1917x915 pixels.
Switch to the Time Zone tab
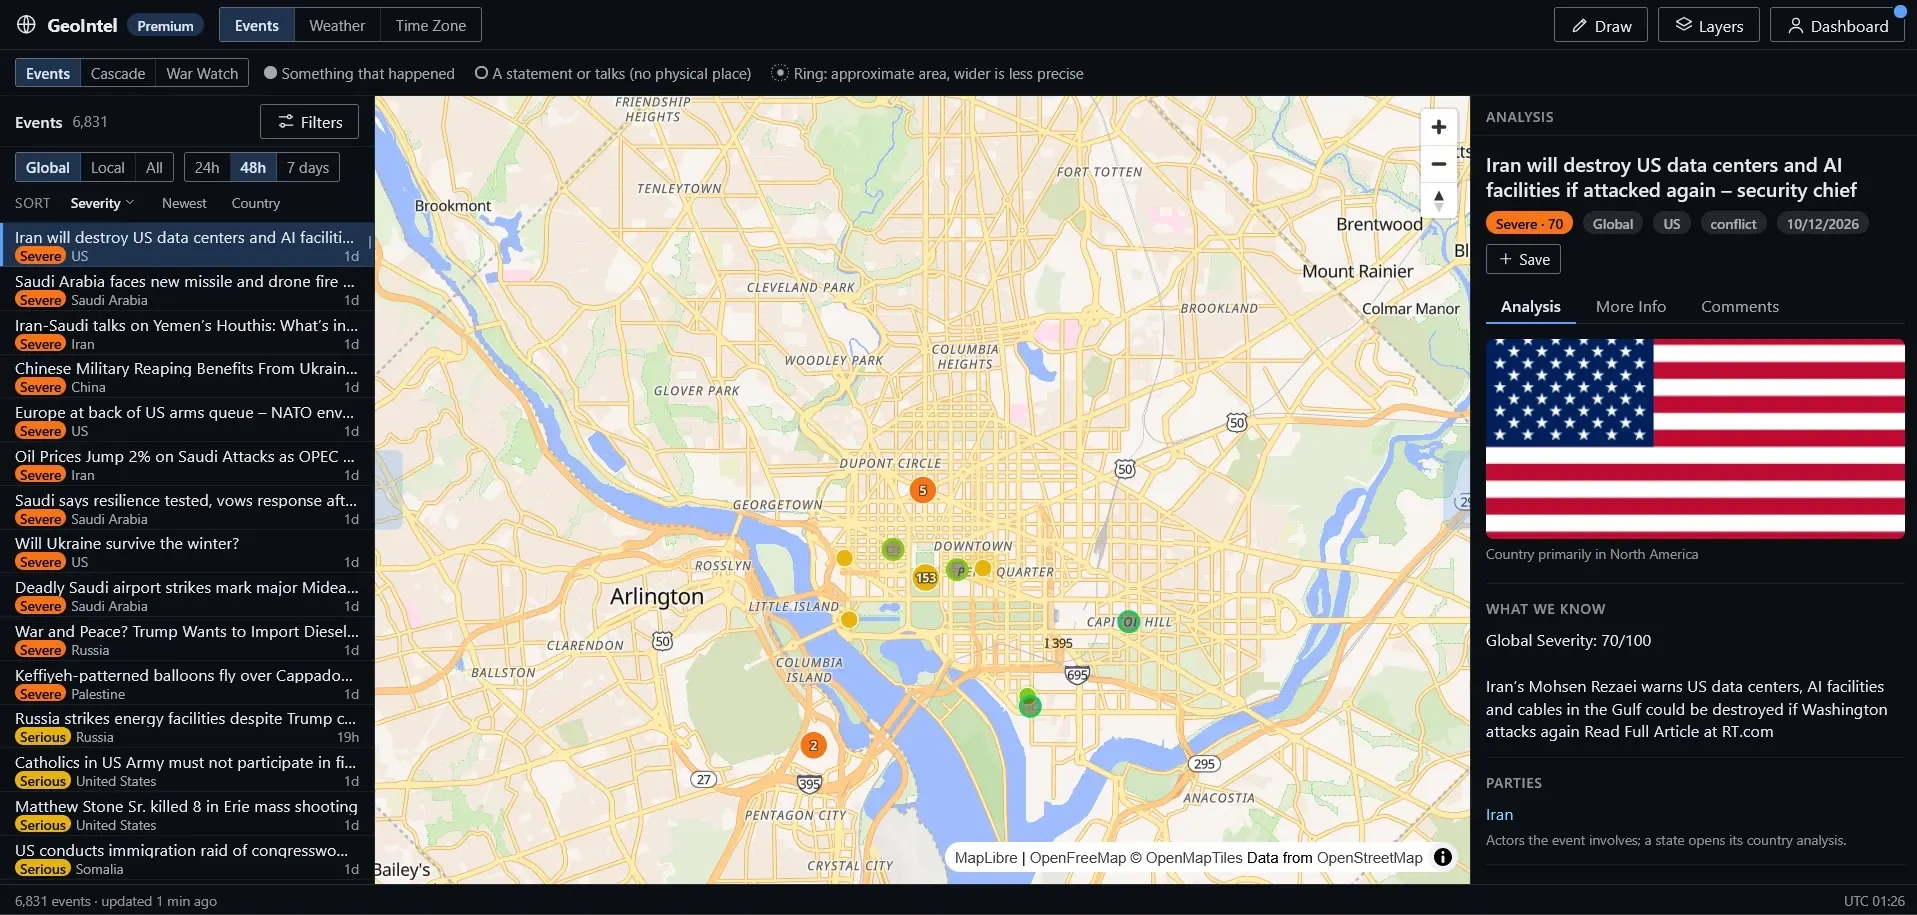pos(431,25)
